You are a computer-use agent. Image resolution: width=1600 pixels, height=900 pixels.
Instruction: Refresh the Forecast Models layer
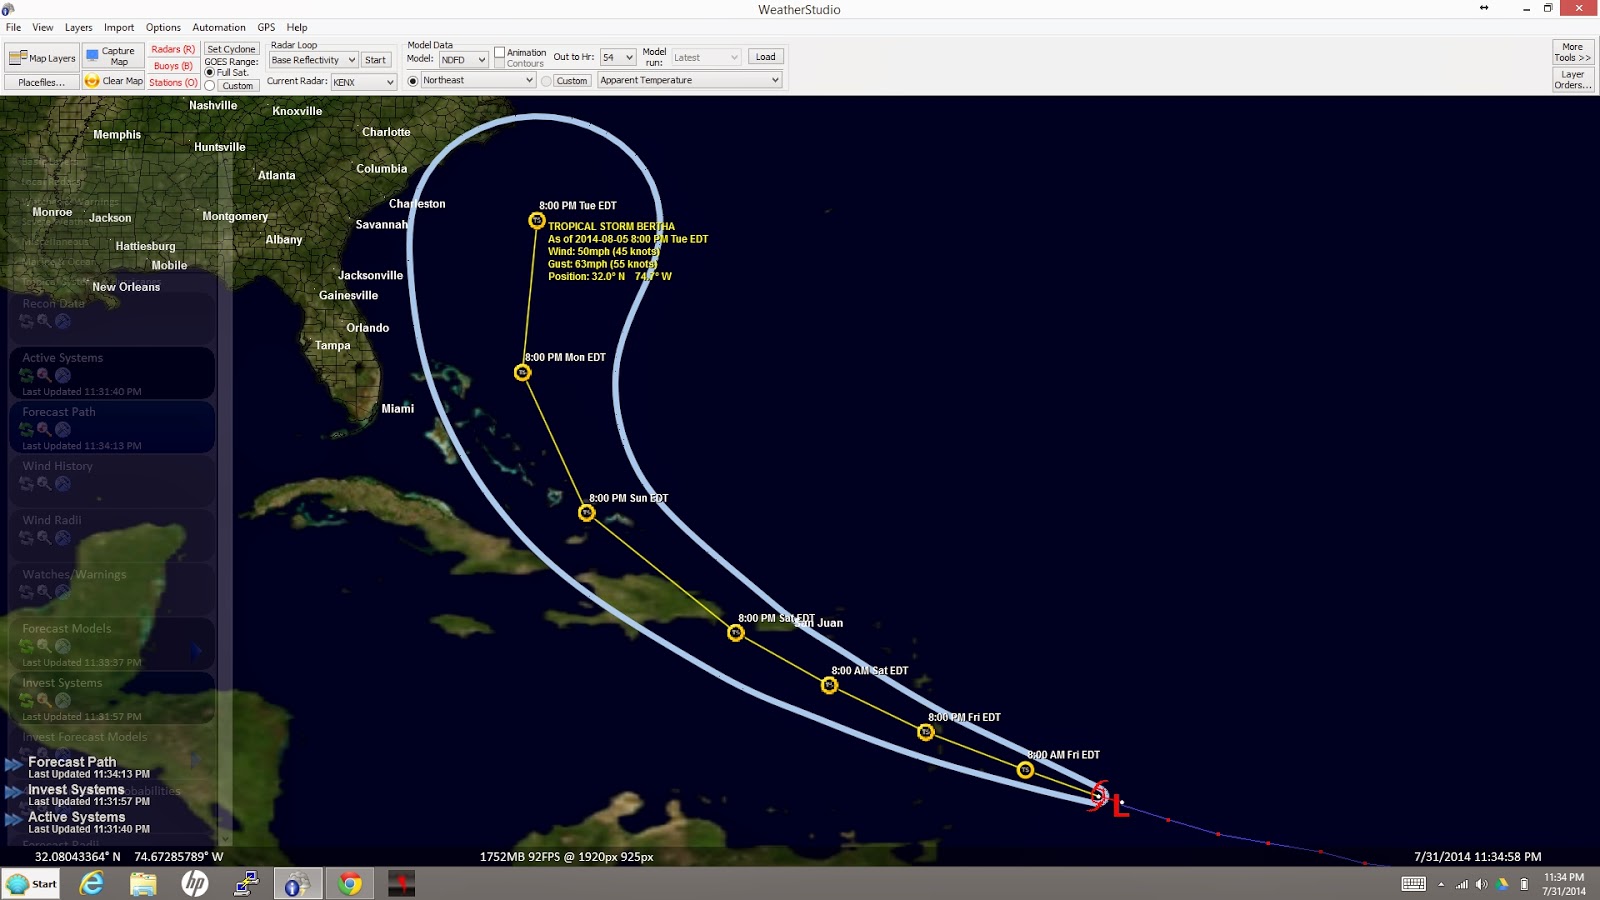(x=27, y=646)
